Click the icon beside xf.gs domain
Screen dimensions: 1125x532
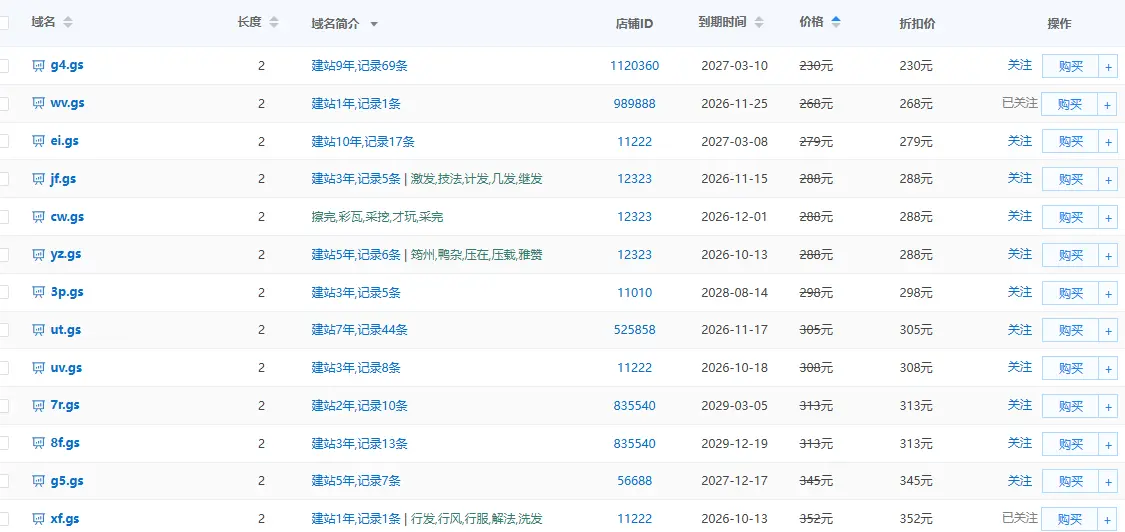[39, 518]
